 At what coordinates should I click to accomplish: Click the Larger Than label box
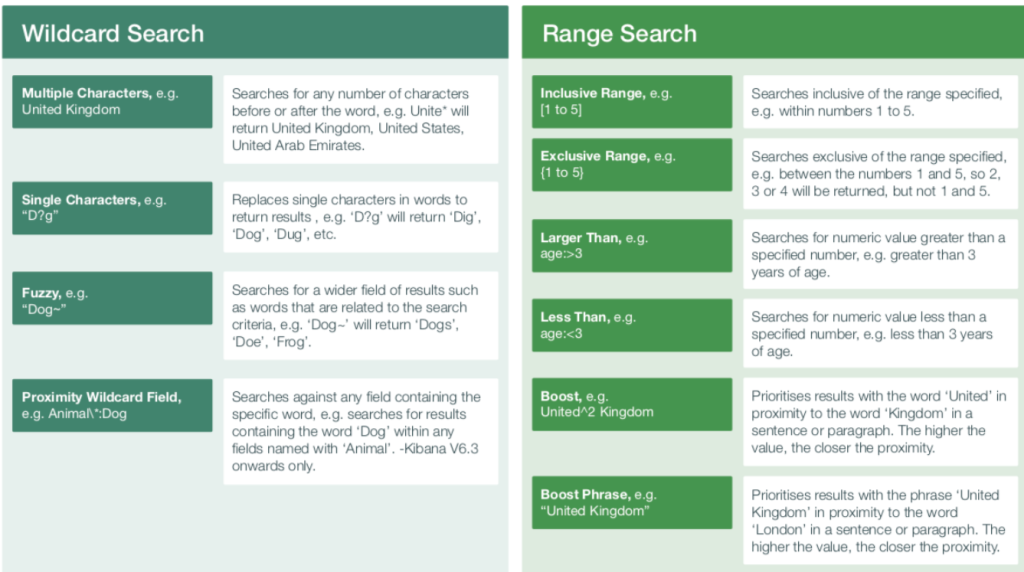click(631, 246)
